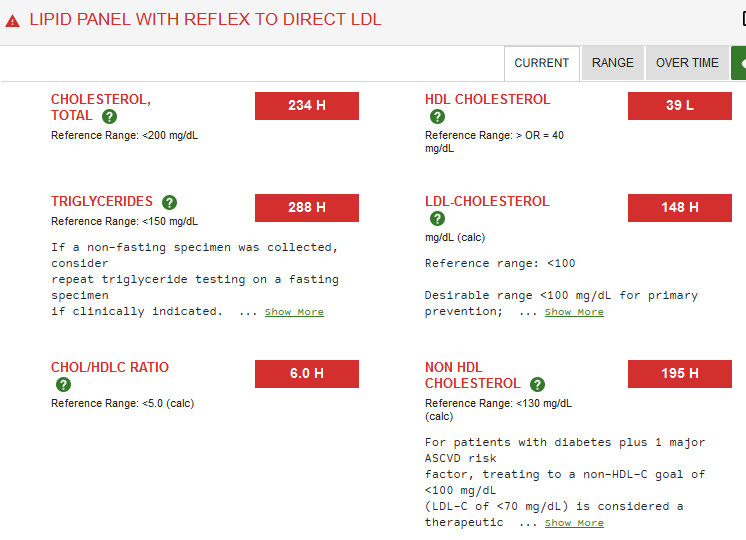This screenshot has width=746, height=540.
Task: Expand Non HDL Cholesterol note with Show More
Action: (574, 523)
